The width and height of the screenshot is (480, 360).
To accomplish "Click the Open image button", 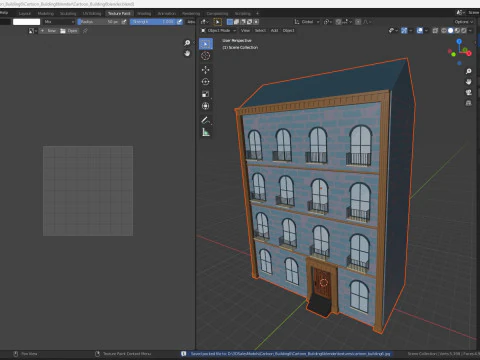I will [69, 31].
